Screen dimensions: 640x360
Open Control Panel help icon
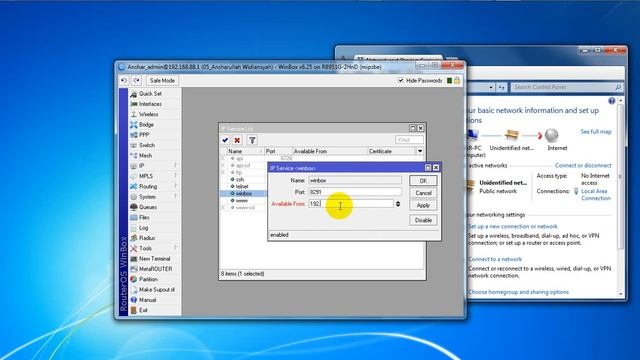611,101
